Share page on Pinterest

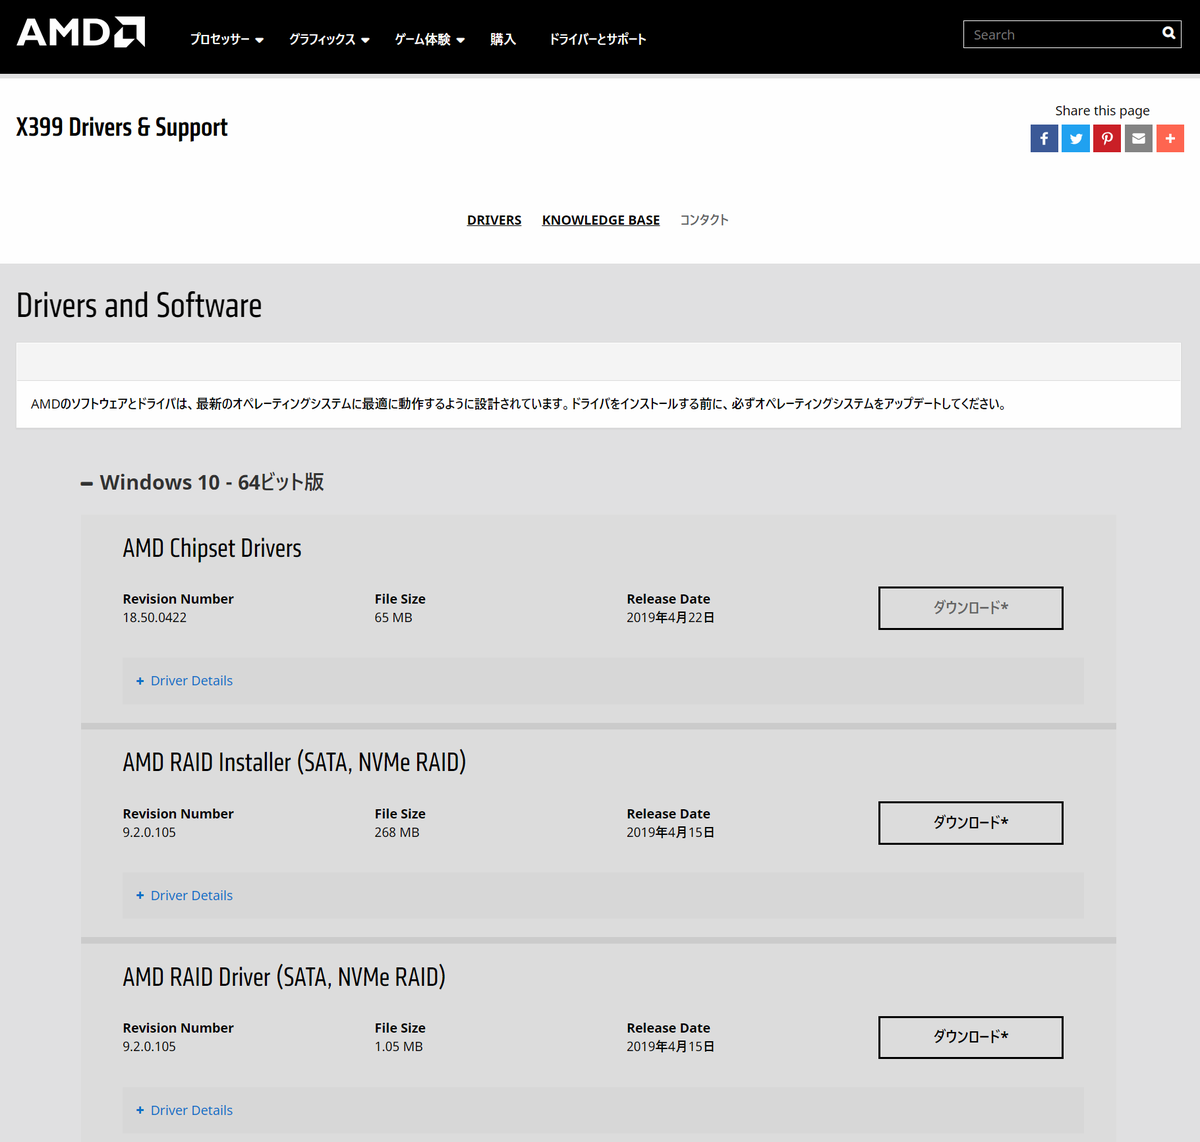1107,138
